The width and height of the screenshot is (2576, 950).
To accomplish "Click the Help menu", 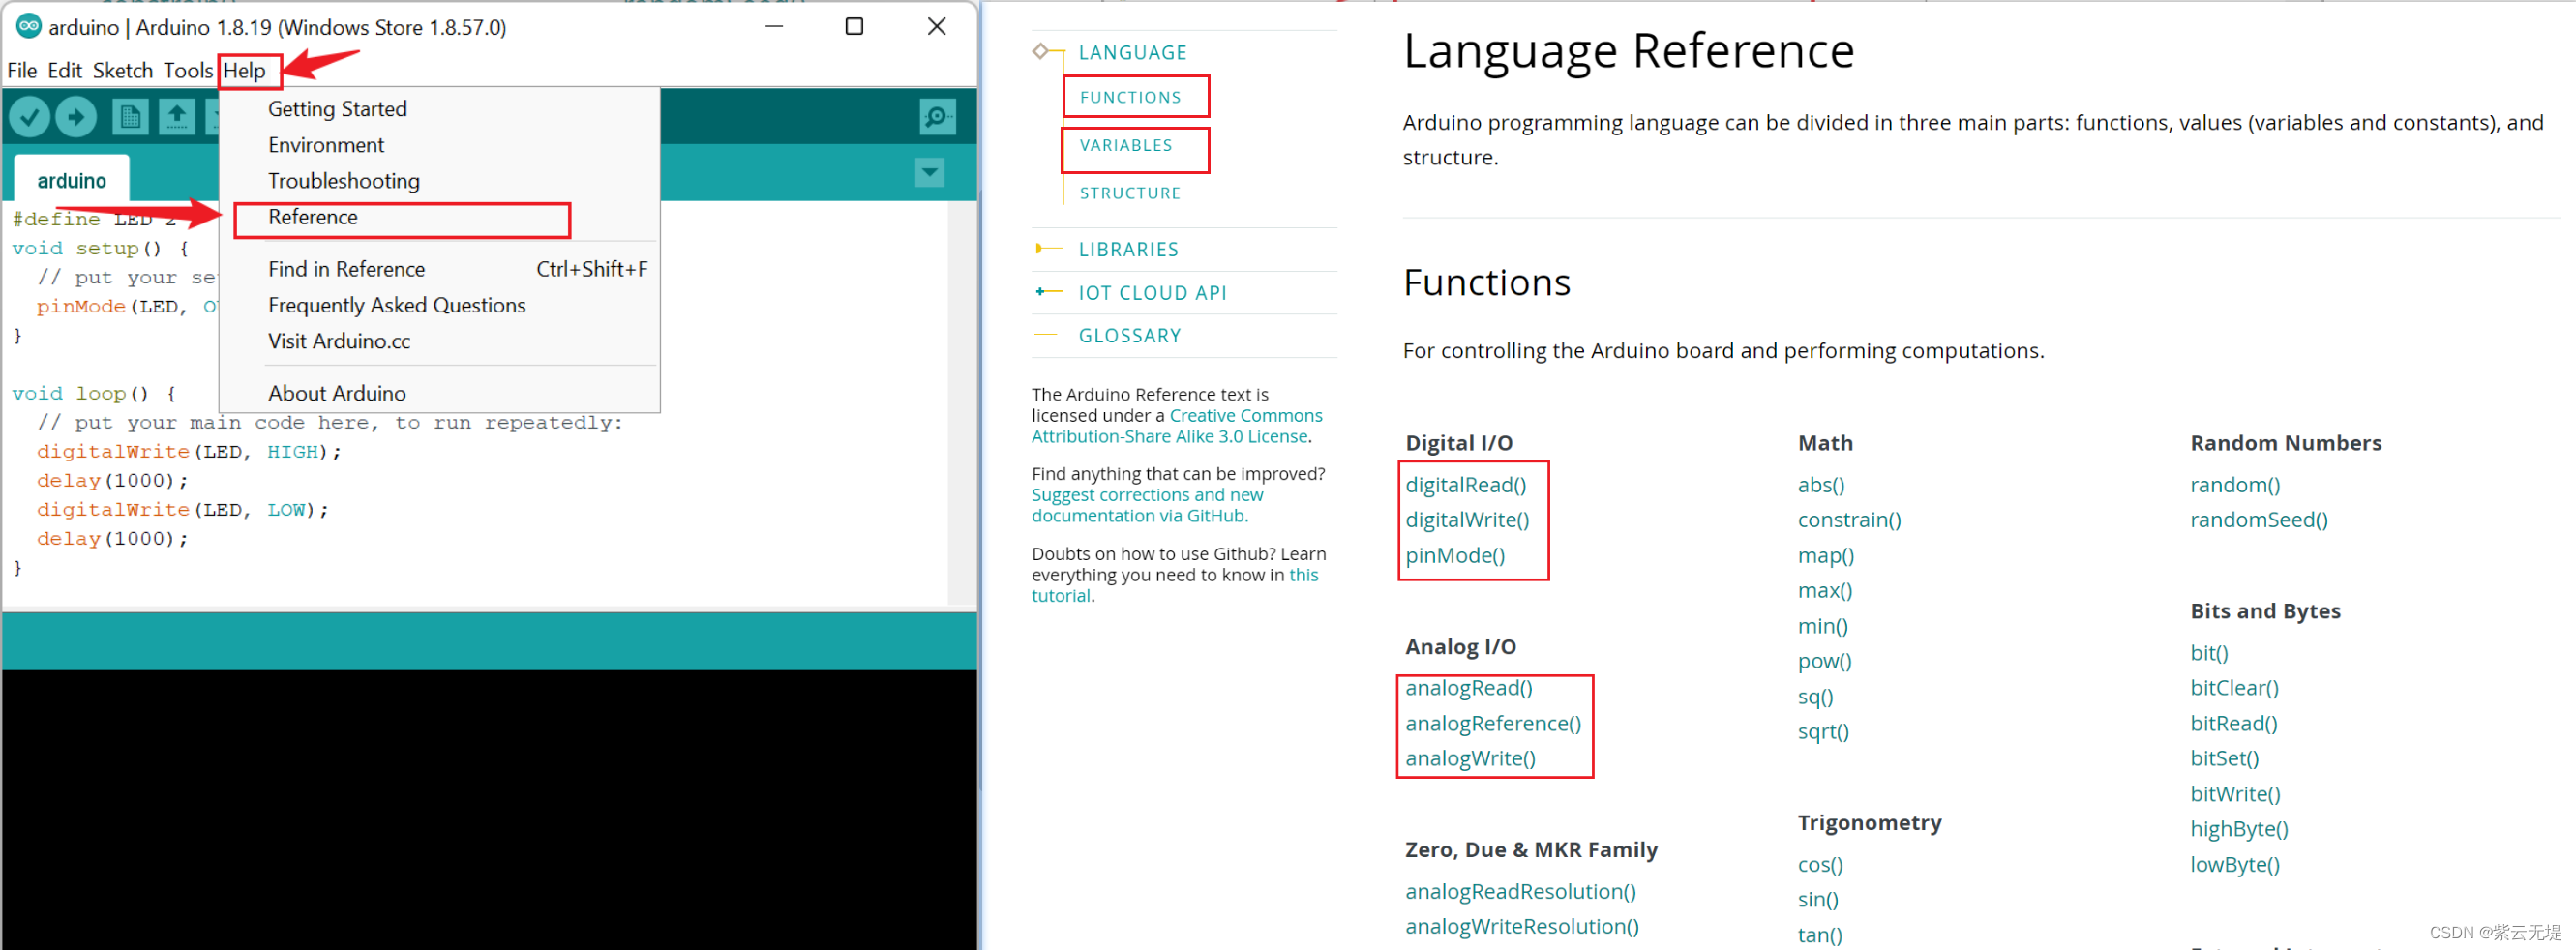I will pos(245,70).
